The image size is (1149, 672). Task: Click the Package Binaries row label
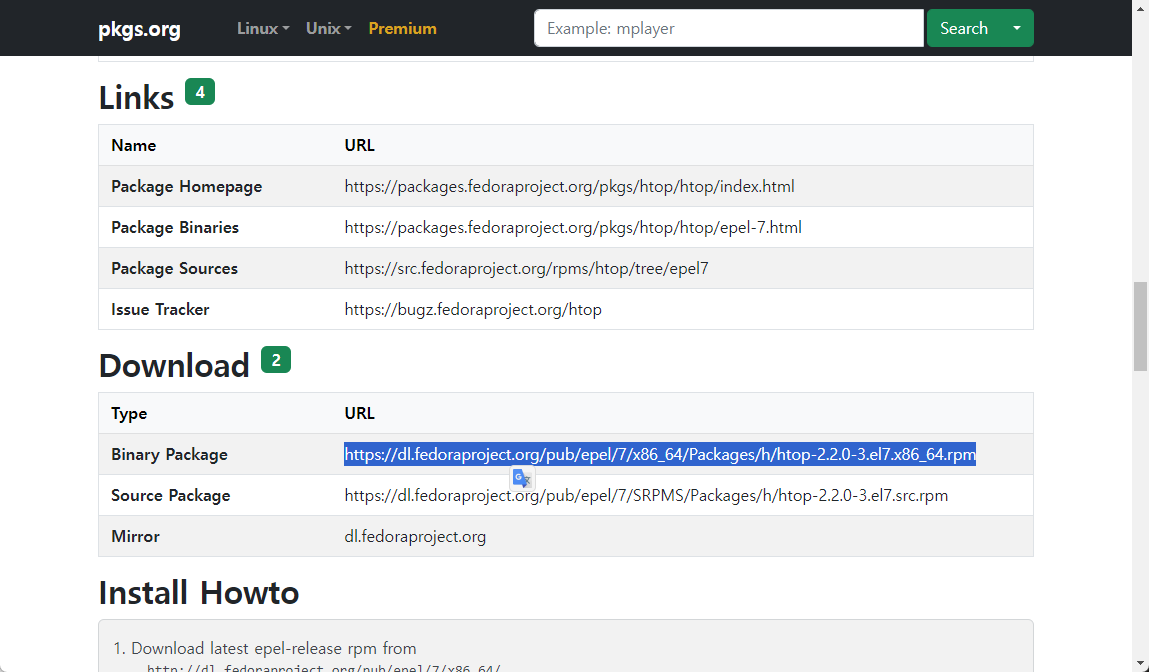click(175, 227)
